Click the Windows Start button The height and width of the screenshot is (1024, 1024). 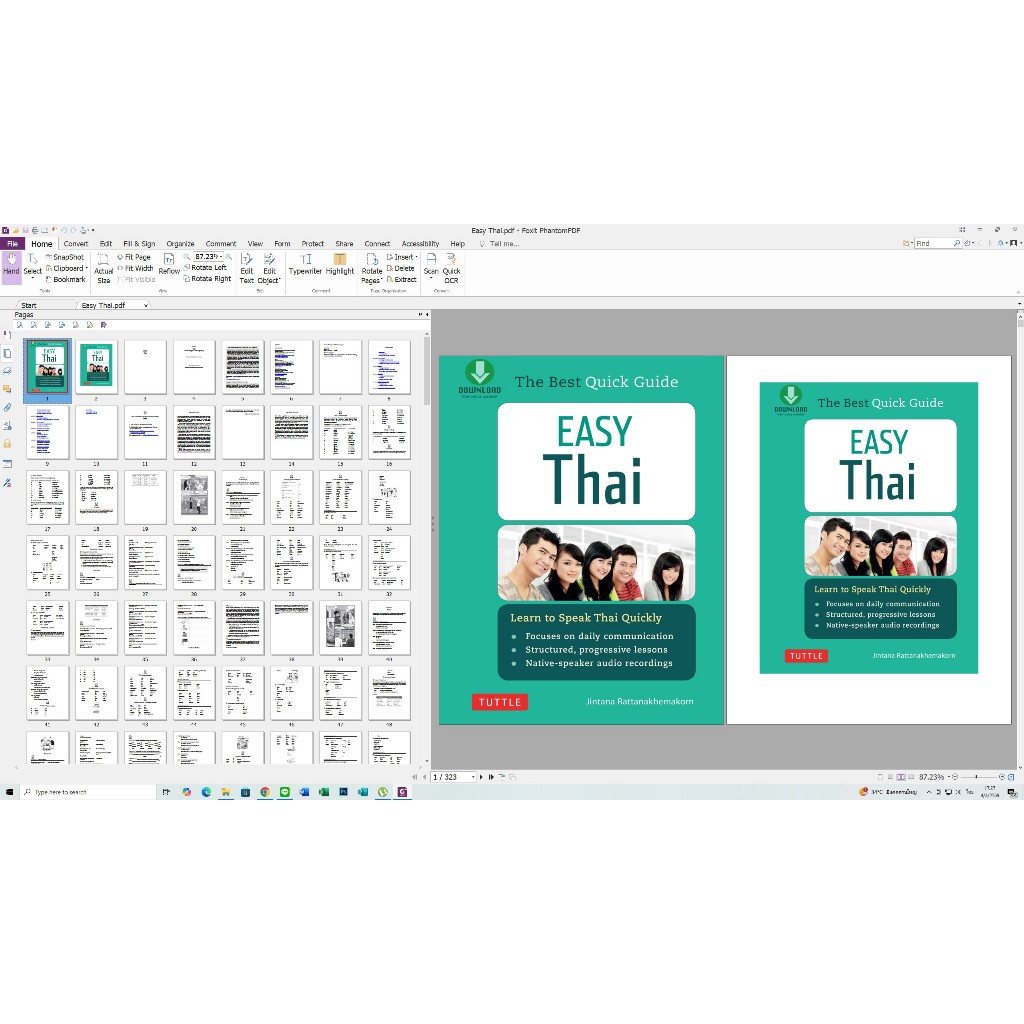(x=9, y=792)
